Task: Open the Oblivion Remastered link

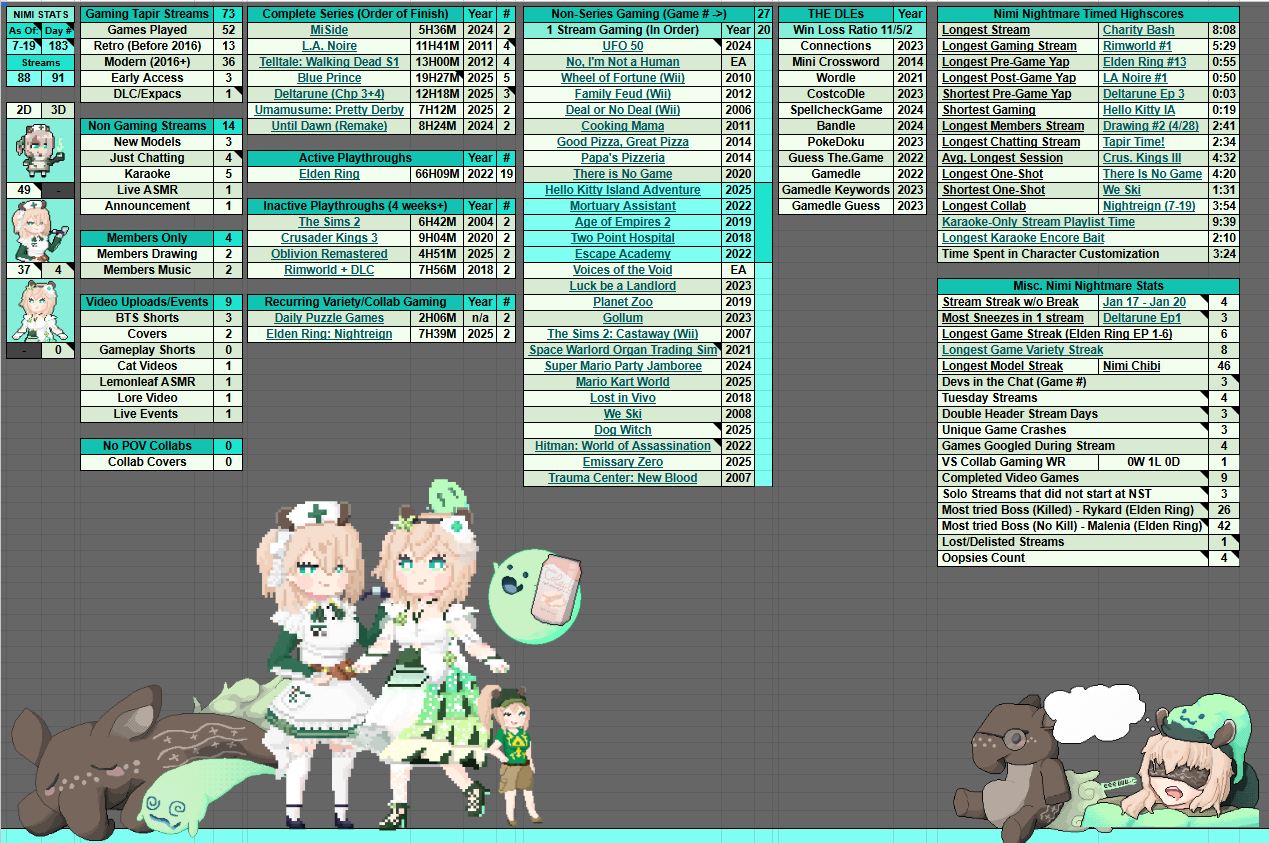Action: click(329, 254)
